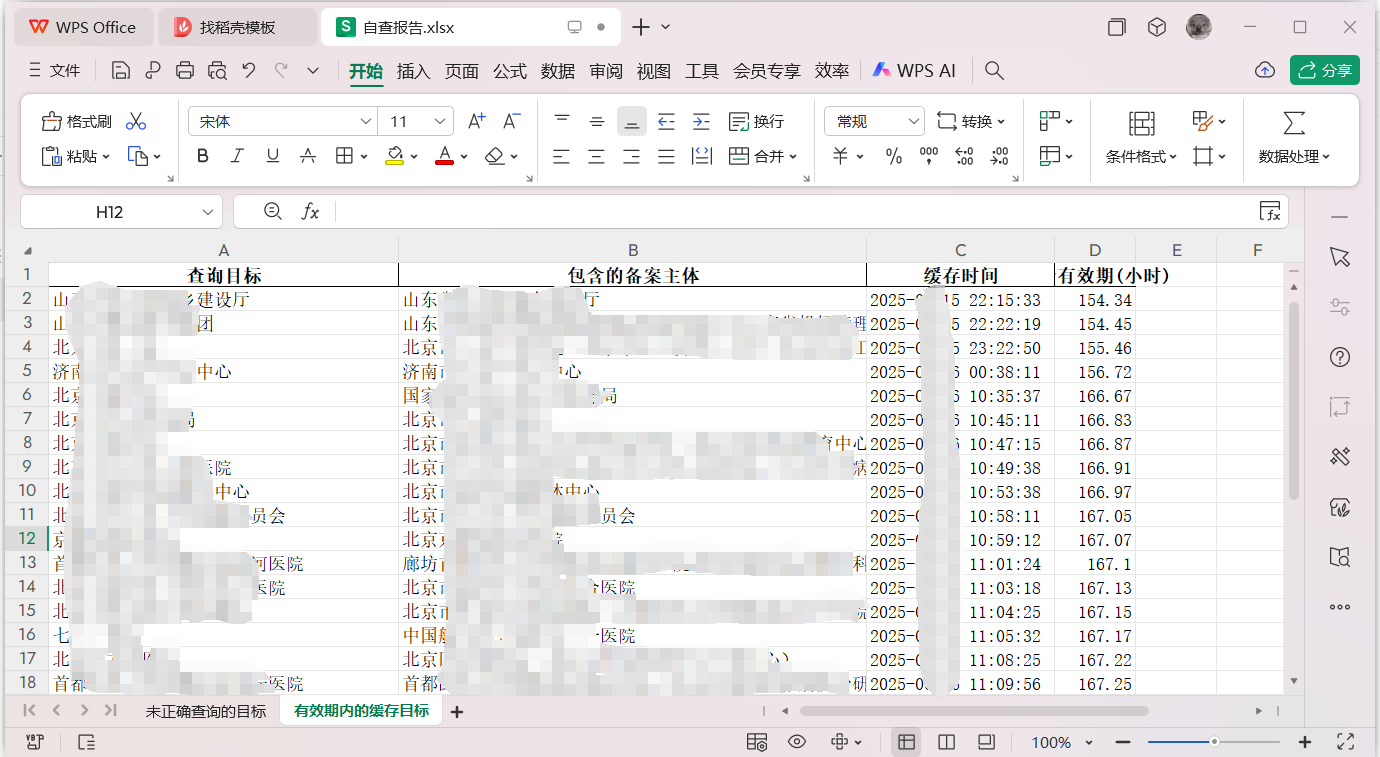1380x757 pixels.
Task: Click the thousands separator icon
Action: pos(929,156)
